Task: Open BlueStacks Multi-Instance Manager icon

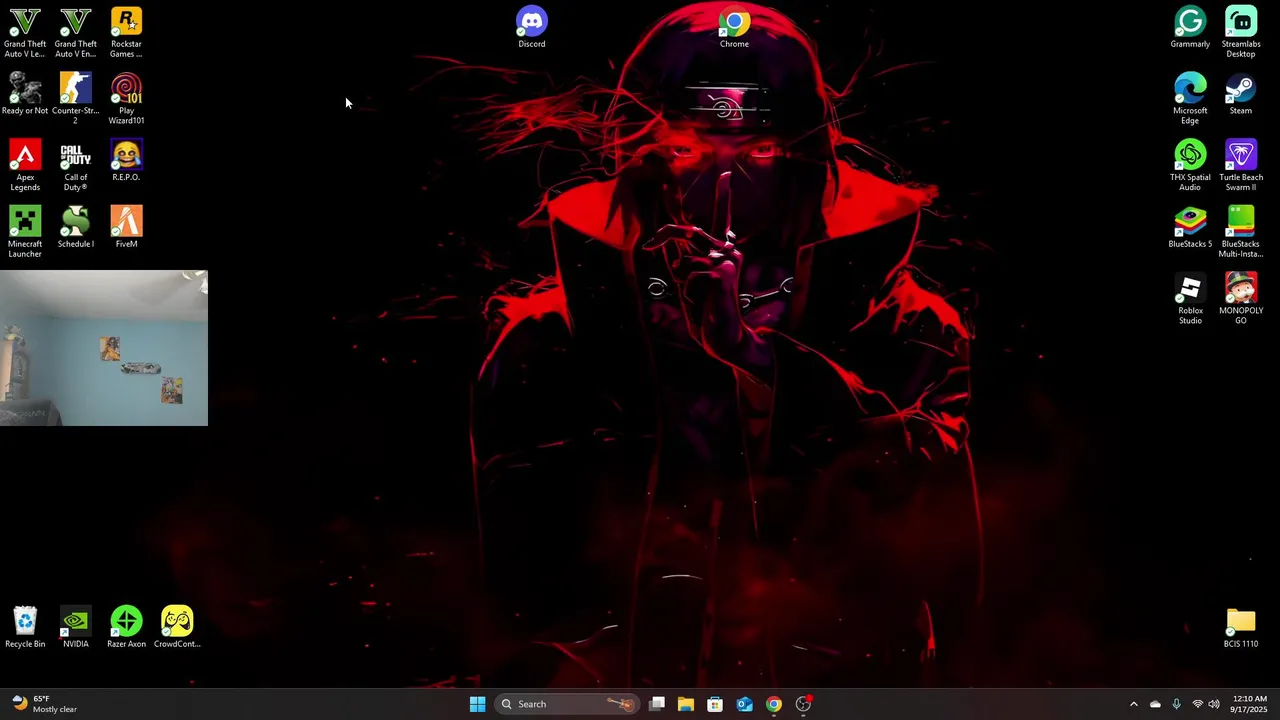Action: coord(1241,232)
